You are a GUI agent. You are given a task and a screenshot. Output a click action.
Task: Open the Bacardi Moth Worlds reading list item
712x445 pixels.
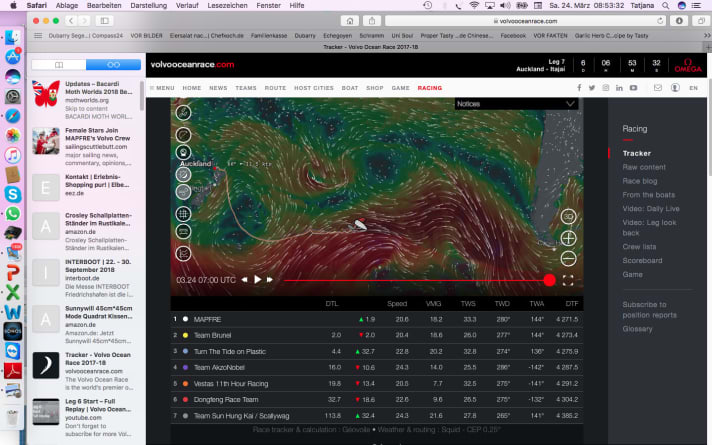pyautogui.click(x=85, y=100)
